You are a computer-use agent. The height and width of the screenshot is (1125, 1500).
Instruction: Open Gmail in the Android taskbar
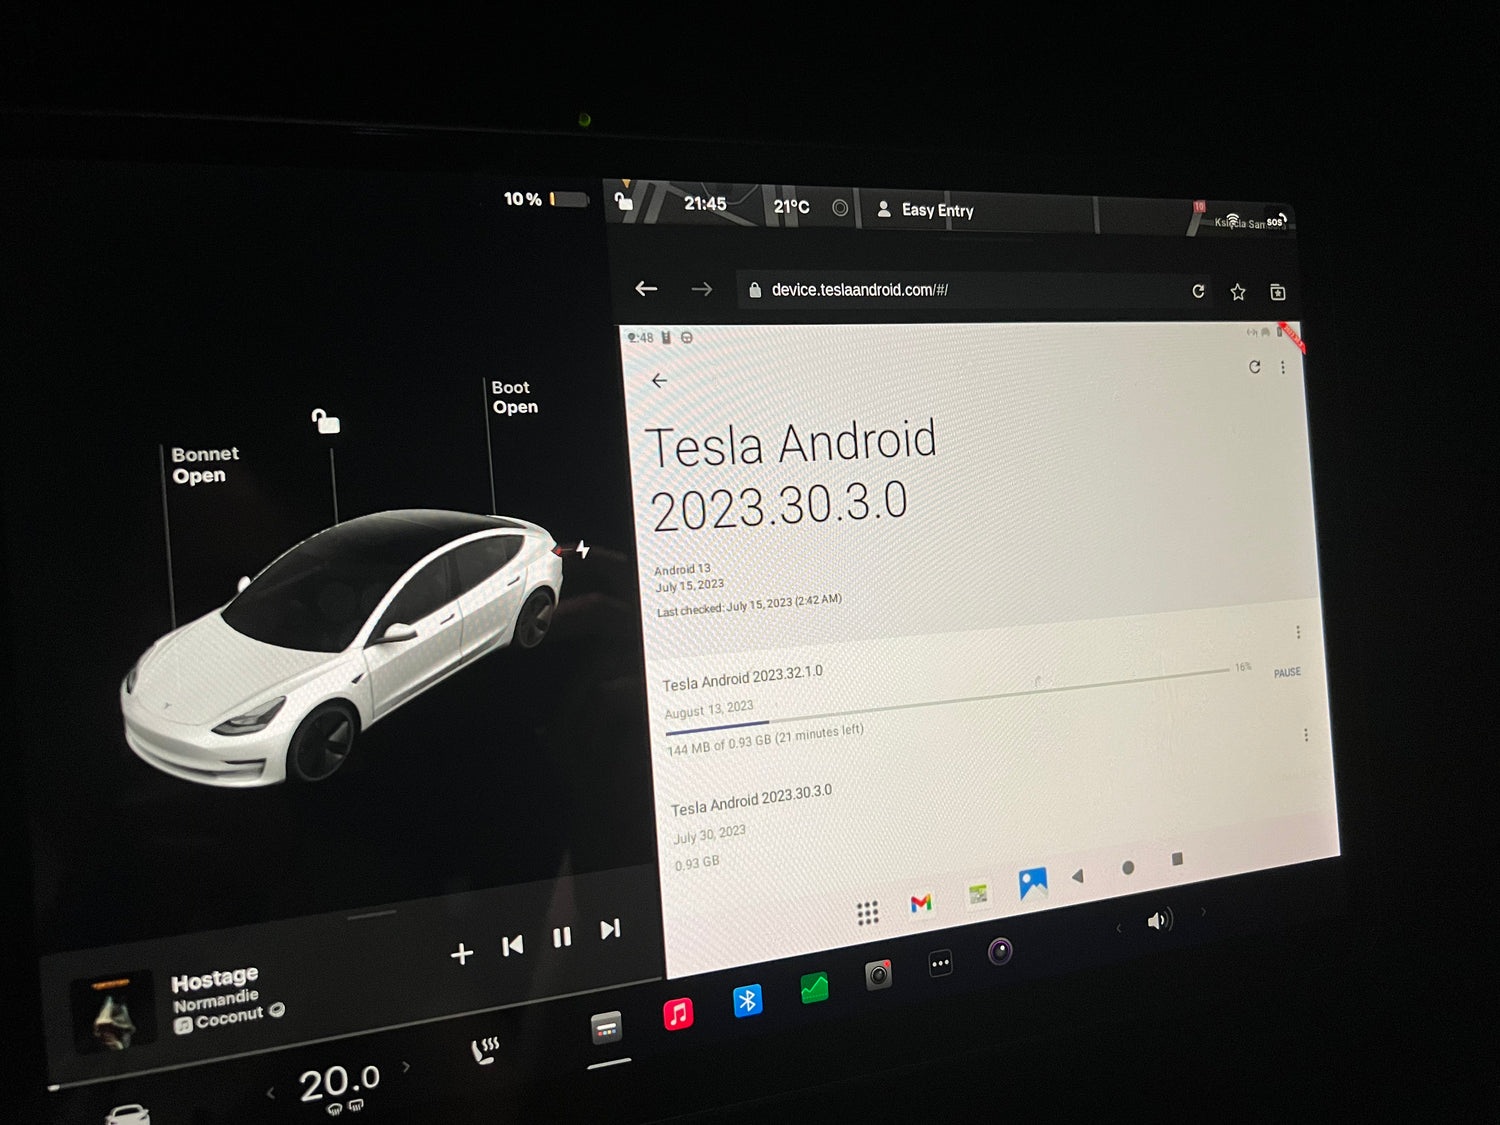(x=921, y=903)
